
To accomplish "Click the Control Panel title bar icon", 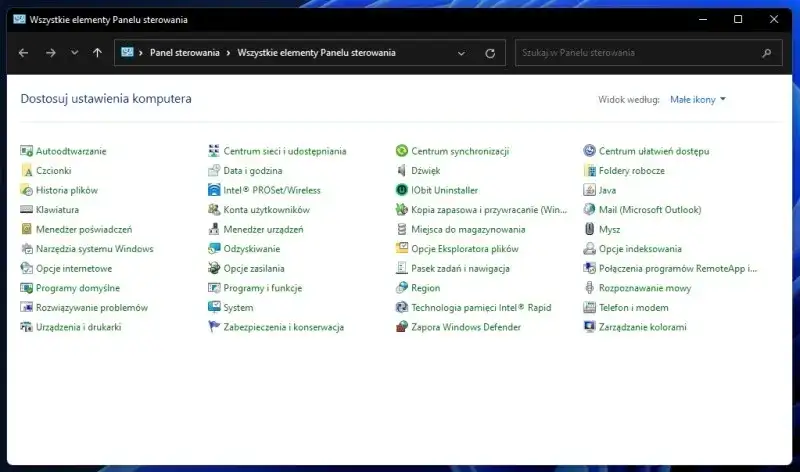I will [x=19, y=19].
